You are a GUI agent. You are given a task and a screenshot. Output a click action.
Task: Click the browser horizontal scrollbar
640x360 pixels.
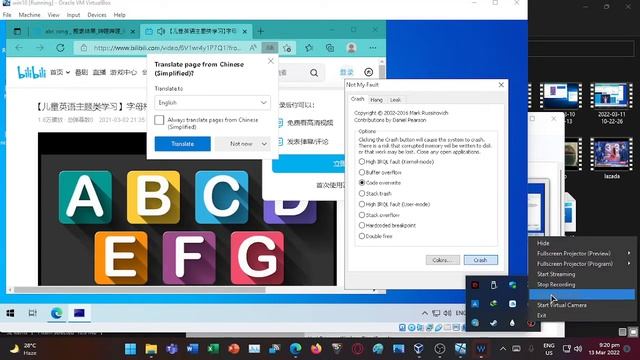tap(140, 290)
